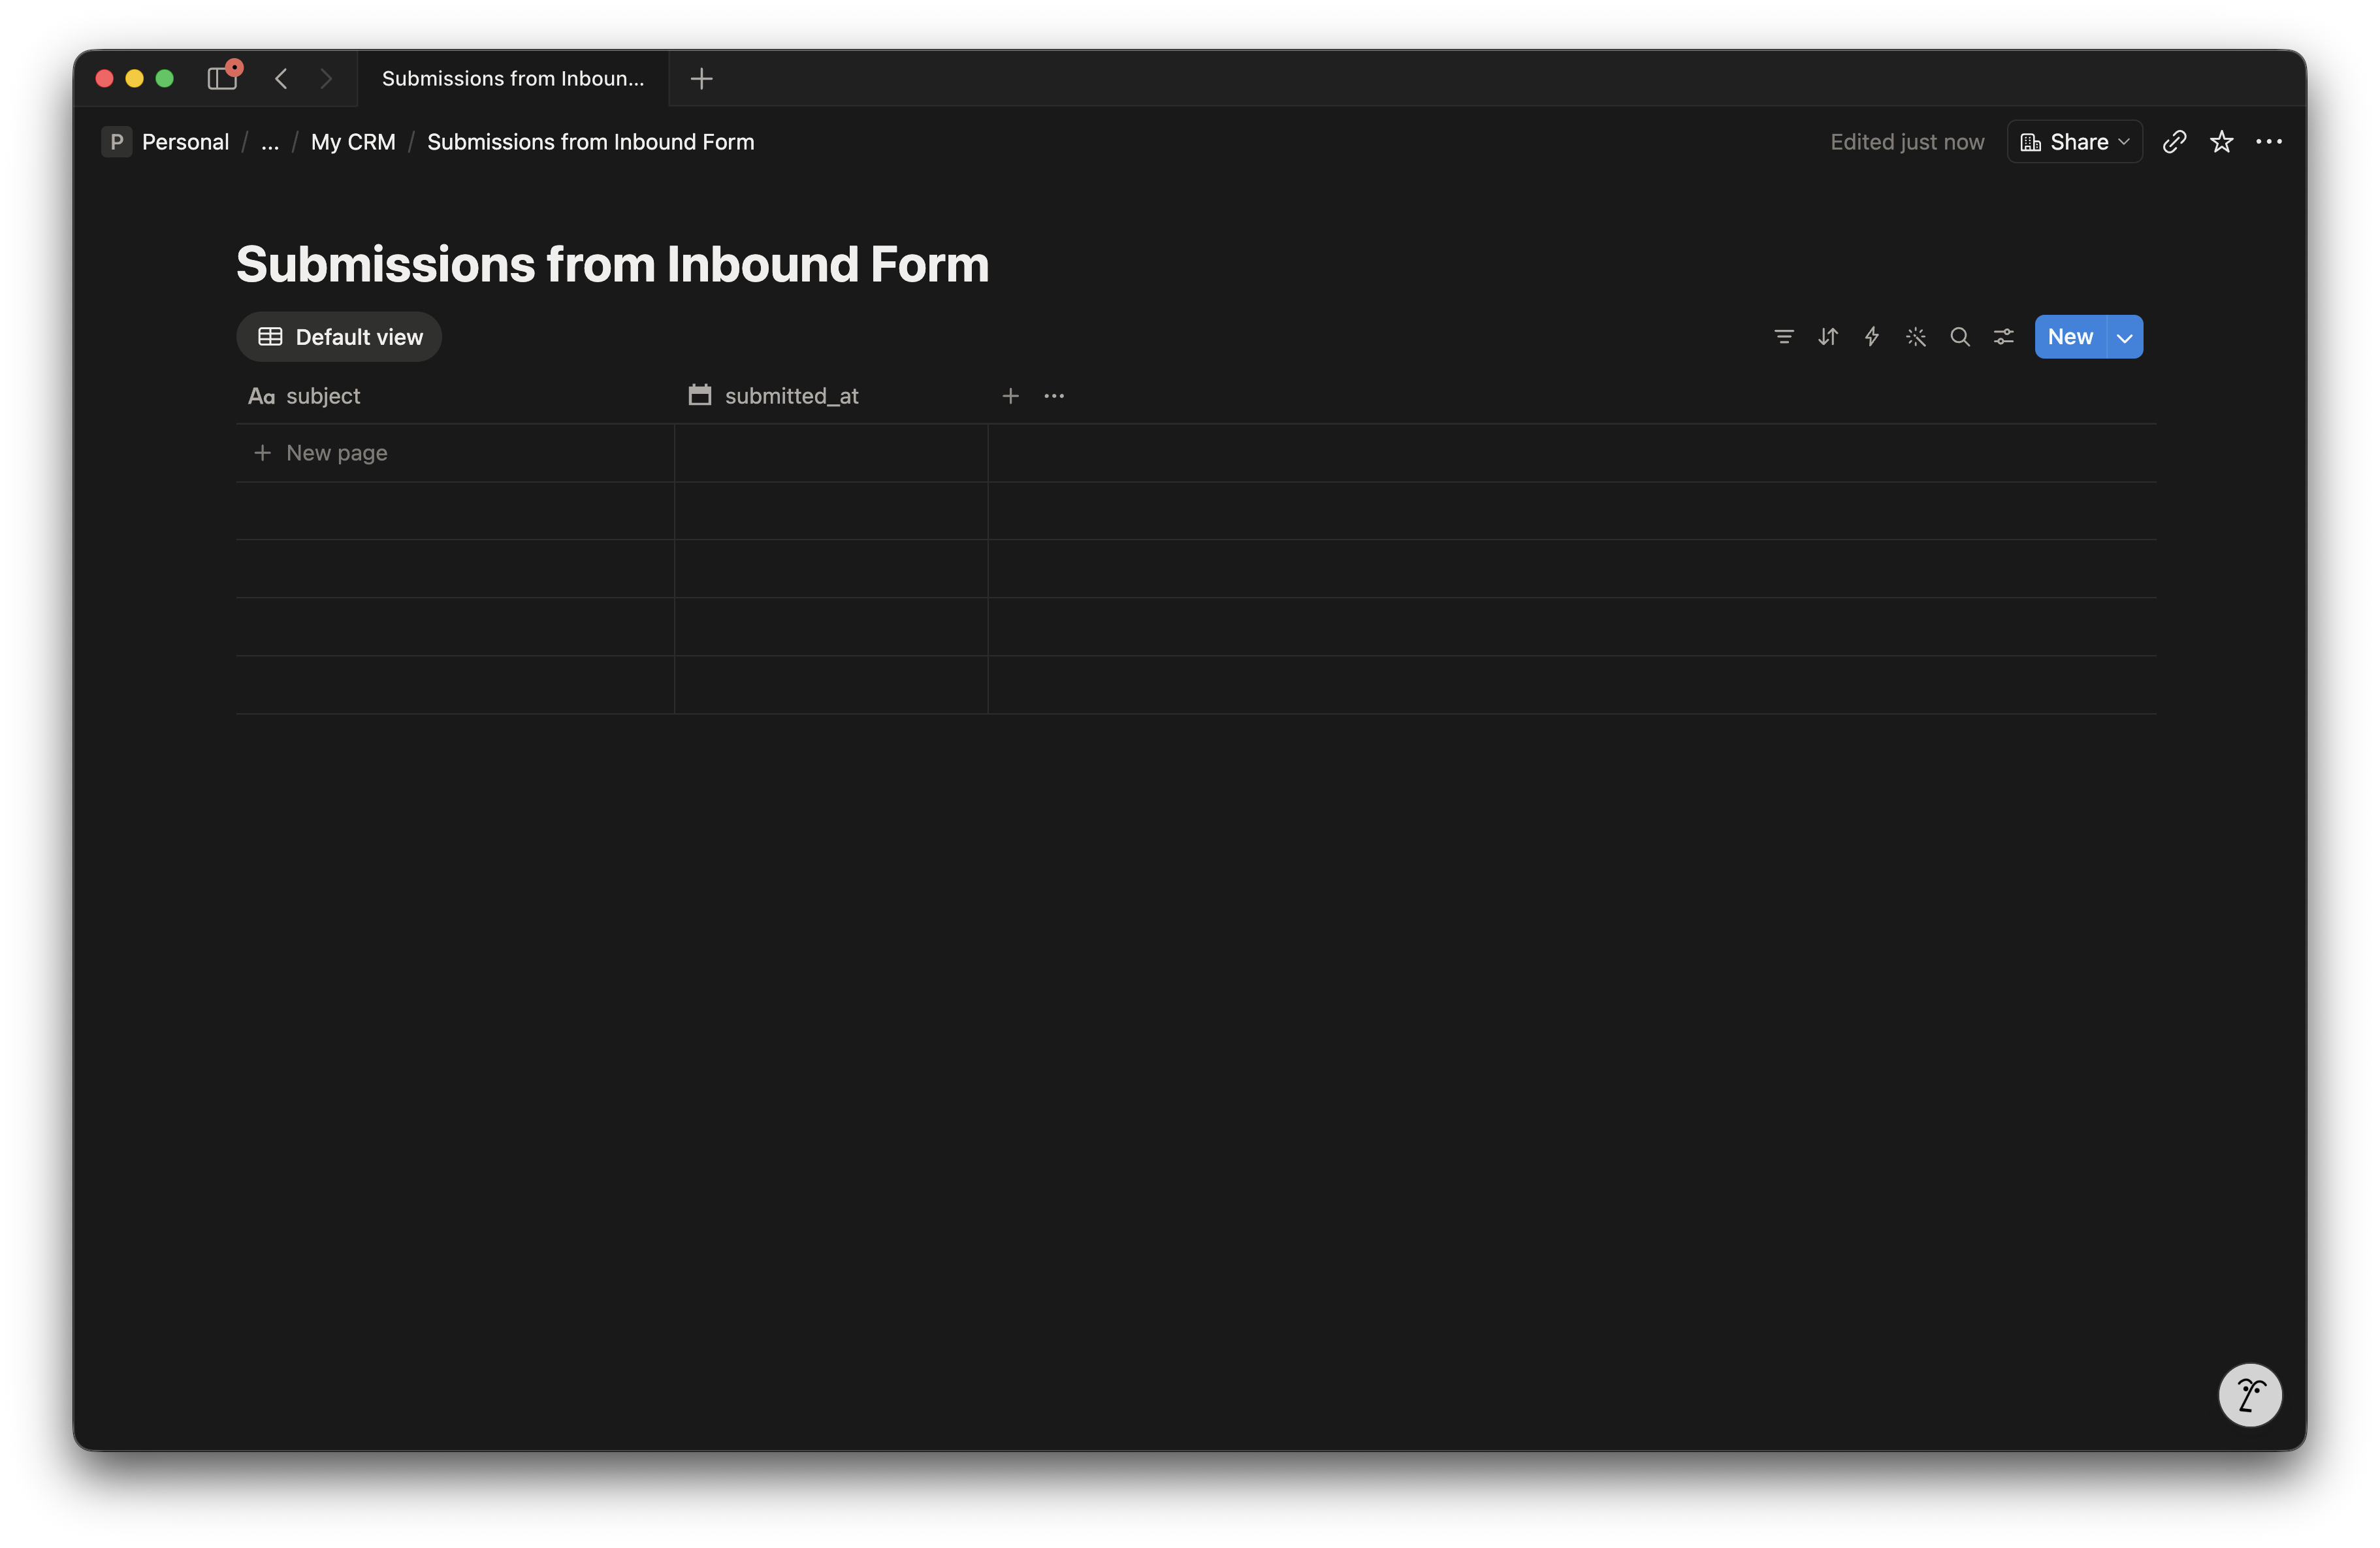
Task: Expand the collapsed breadcrumb ellipsis
Action: [270, 142]
